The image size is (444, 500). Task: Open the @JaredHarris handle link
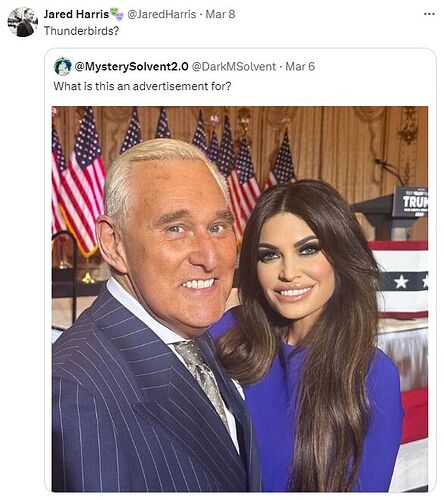[162, 14]
